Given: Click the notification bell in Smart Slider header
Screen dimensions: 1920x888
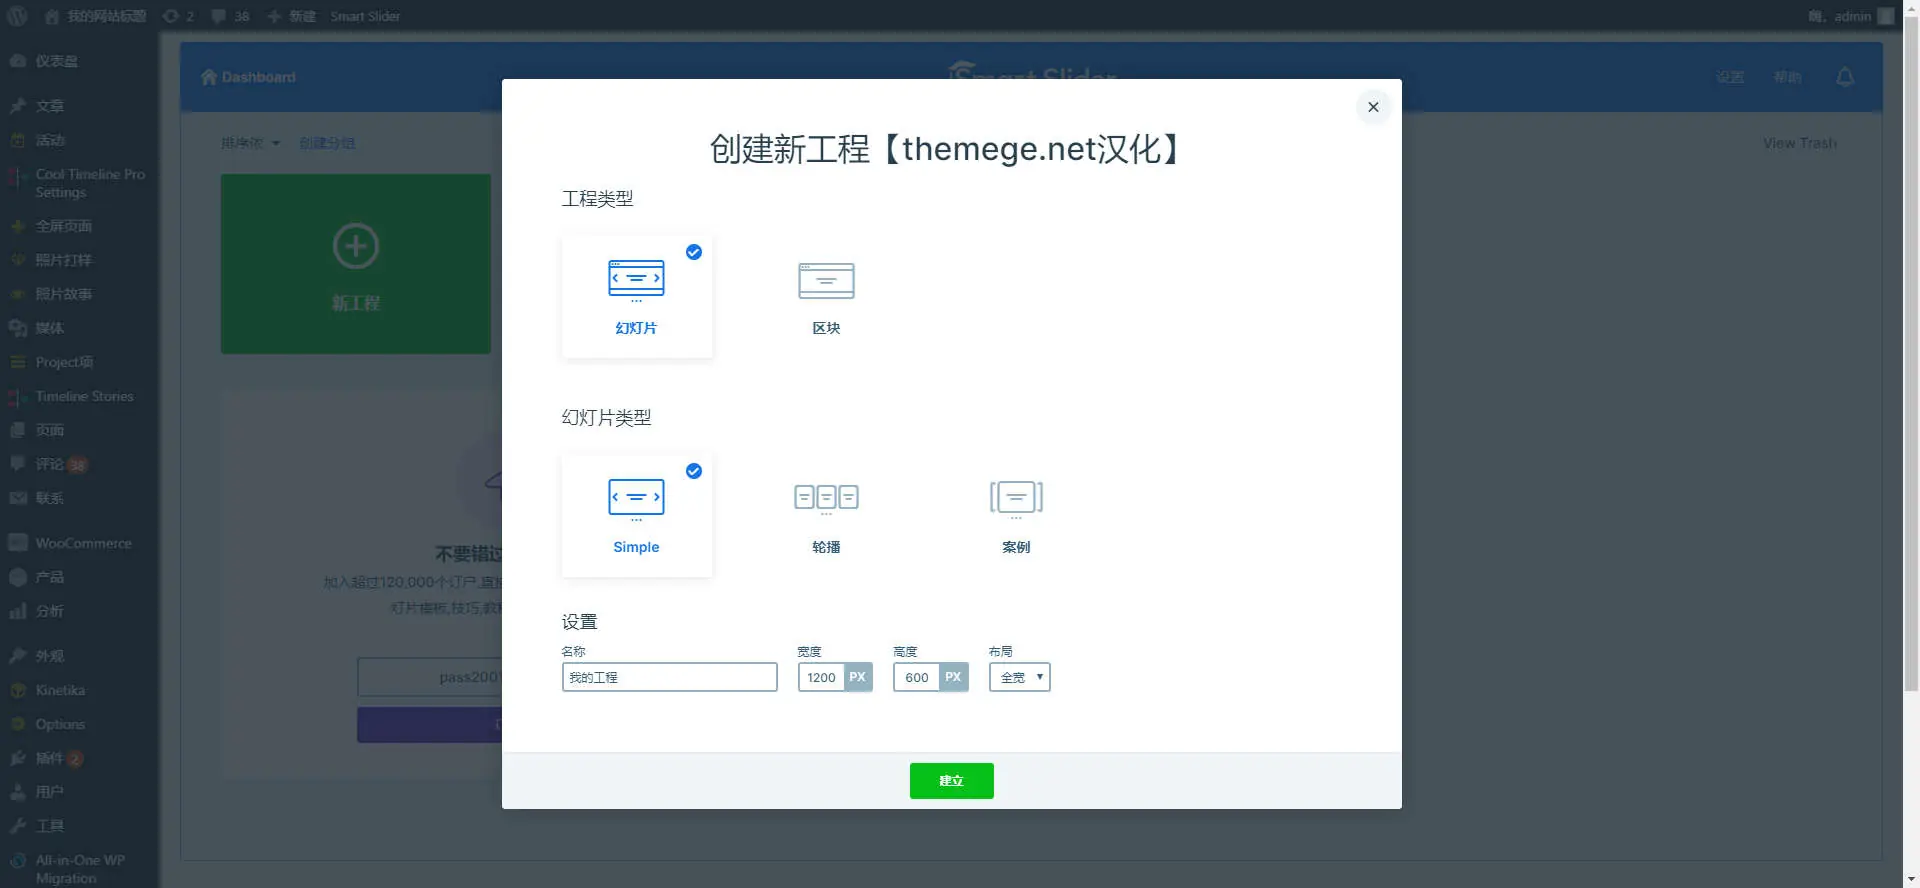Looking at the screenshot, I should coord(1845,77).
